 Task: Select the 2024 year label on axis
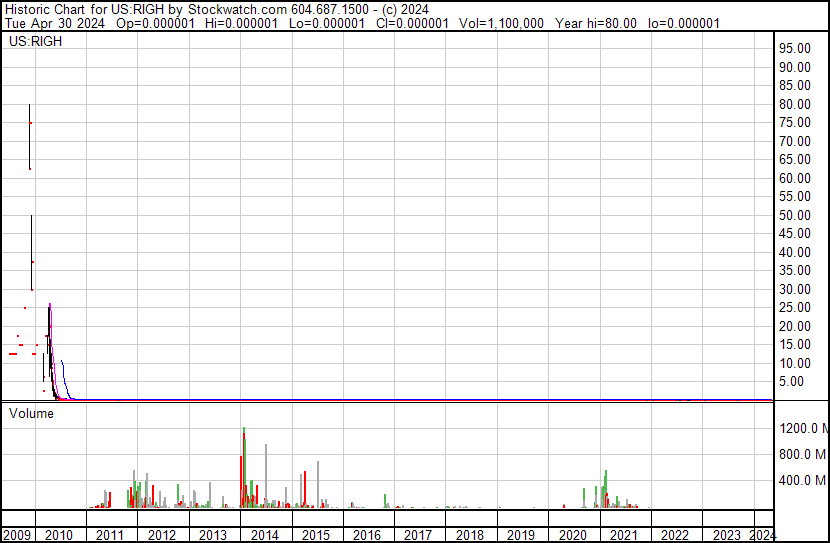(763, 535)
